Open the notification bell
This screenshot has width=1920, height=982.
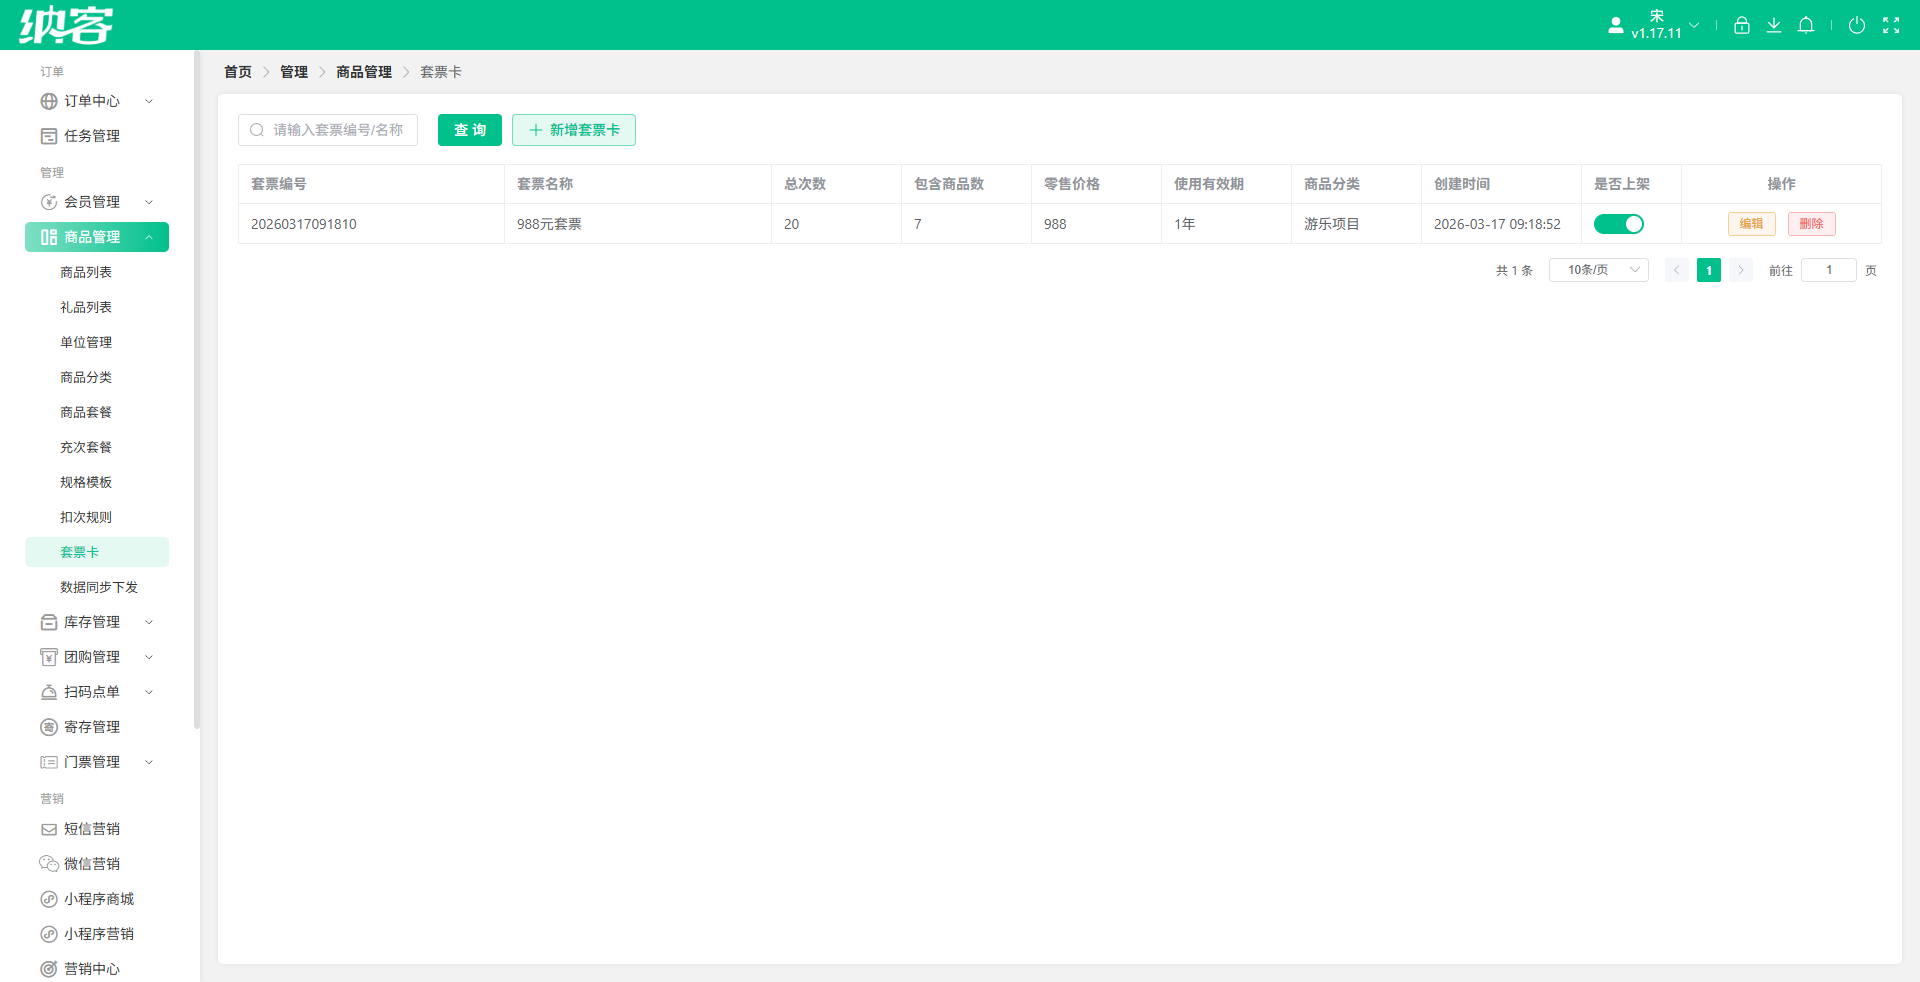pos(1805,25)
